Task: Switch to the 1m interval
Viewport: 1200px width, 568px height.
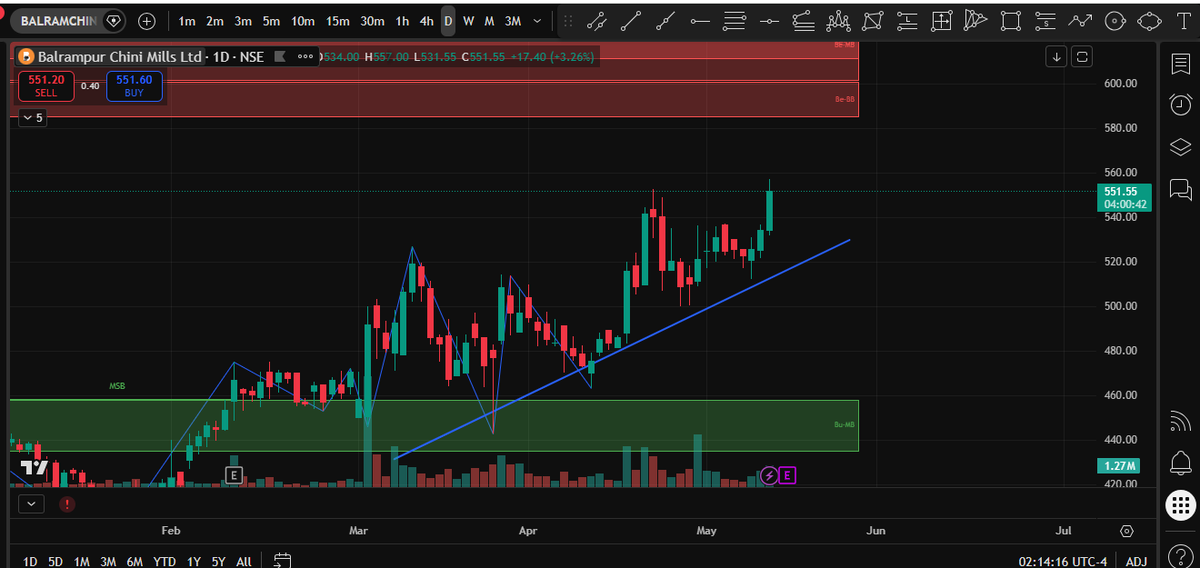Action: point(187,20)
